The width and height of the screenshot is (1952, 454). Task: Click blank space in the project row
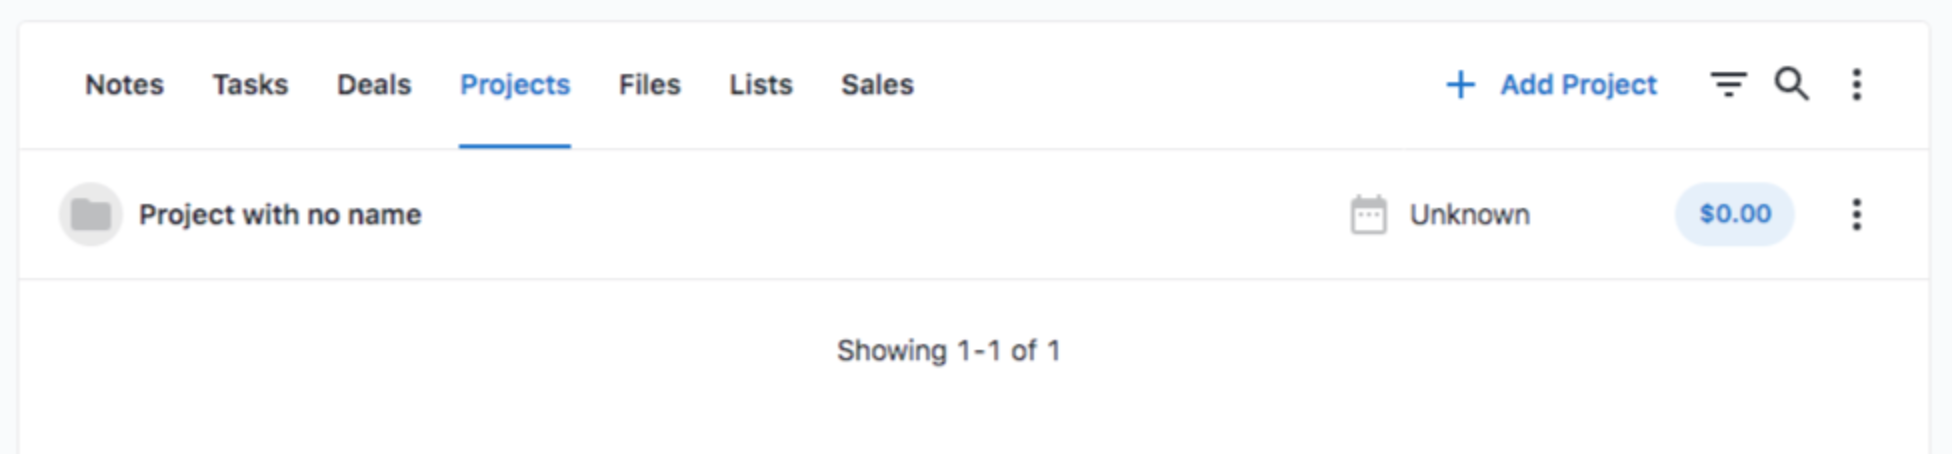tap(880, 214)
